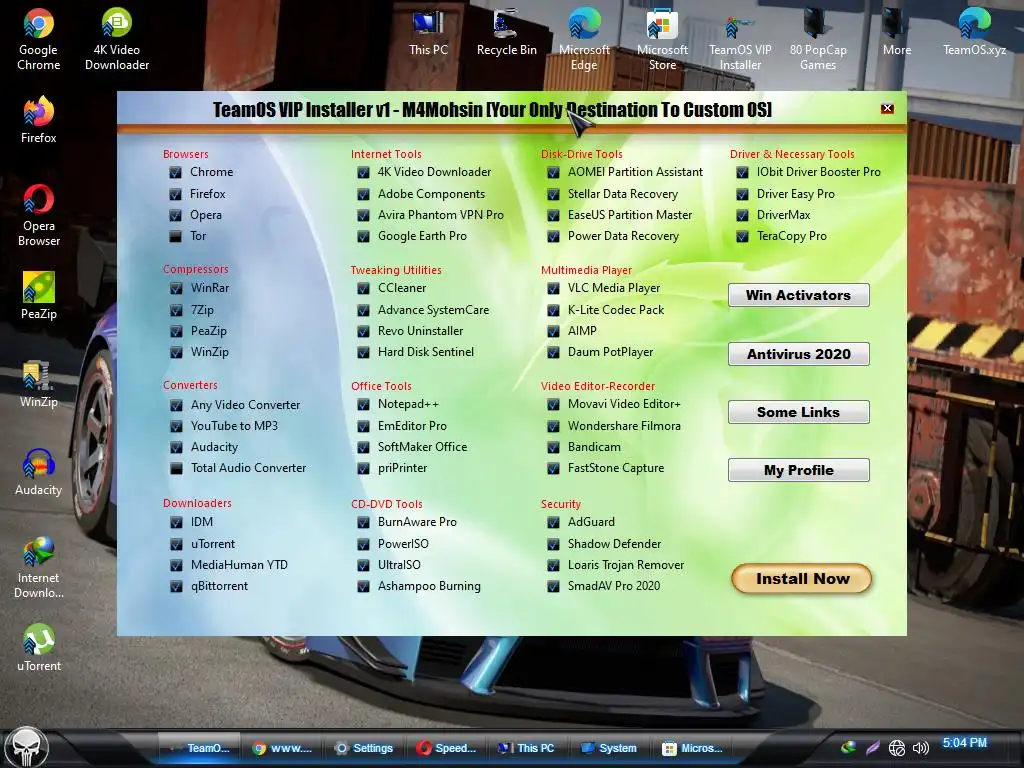Screen dimensions: 1024x768
Task: Select the Microsoft Edge desktop icon
Action: (x=584, y=39)
